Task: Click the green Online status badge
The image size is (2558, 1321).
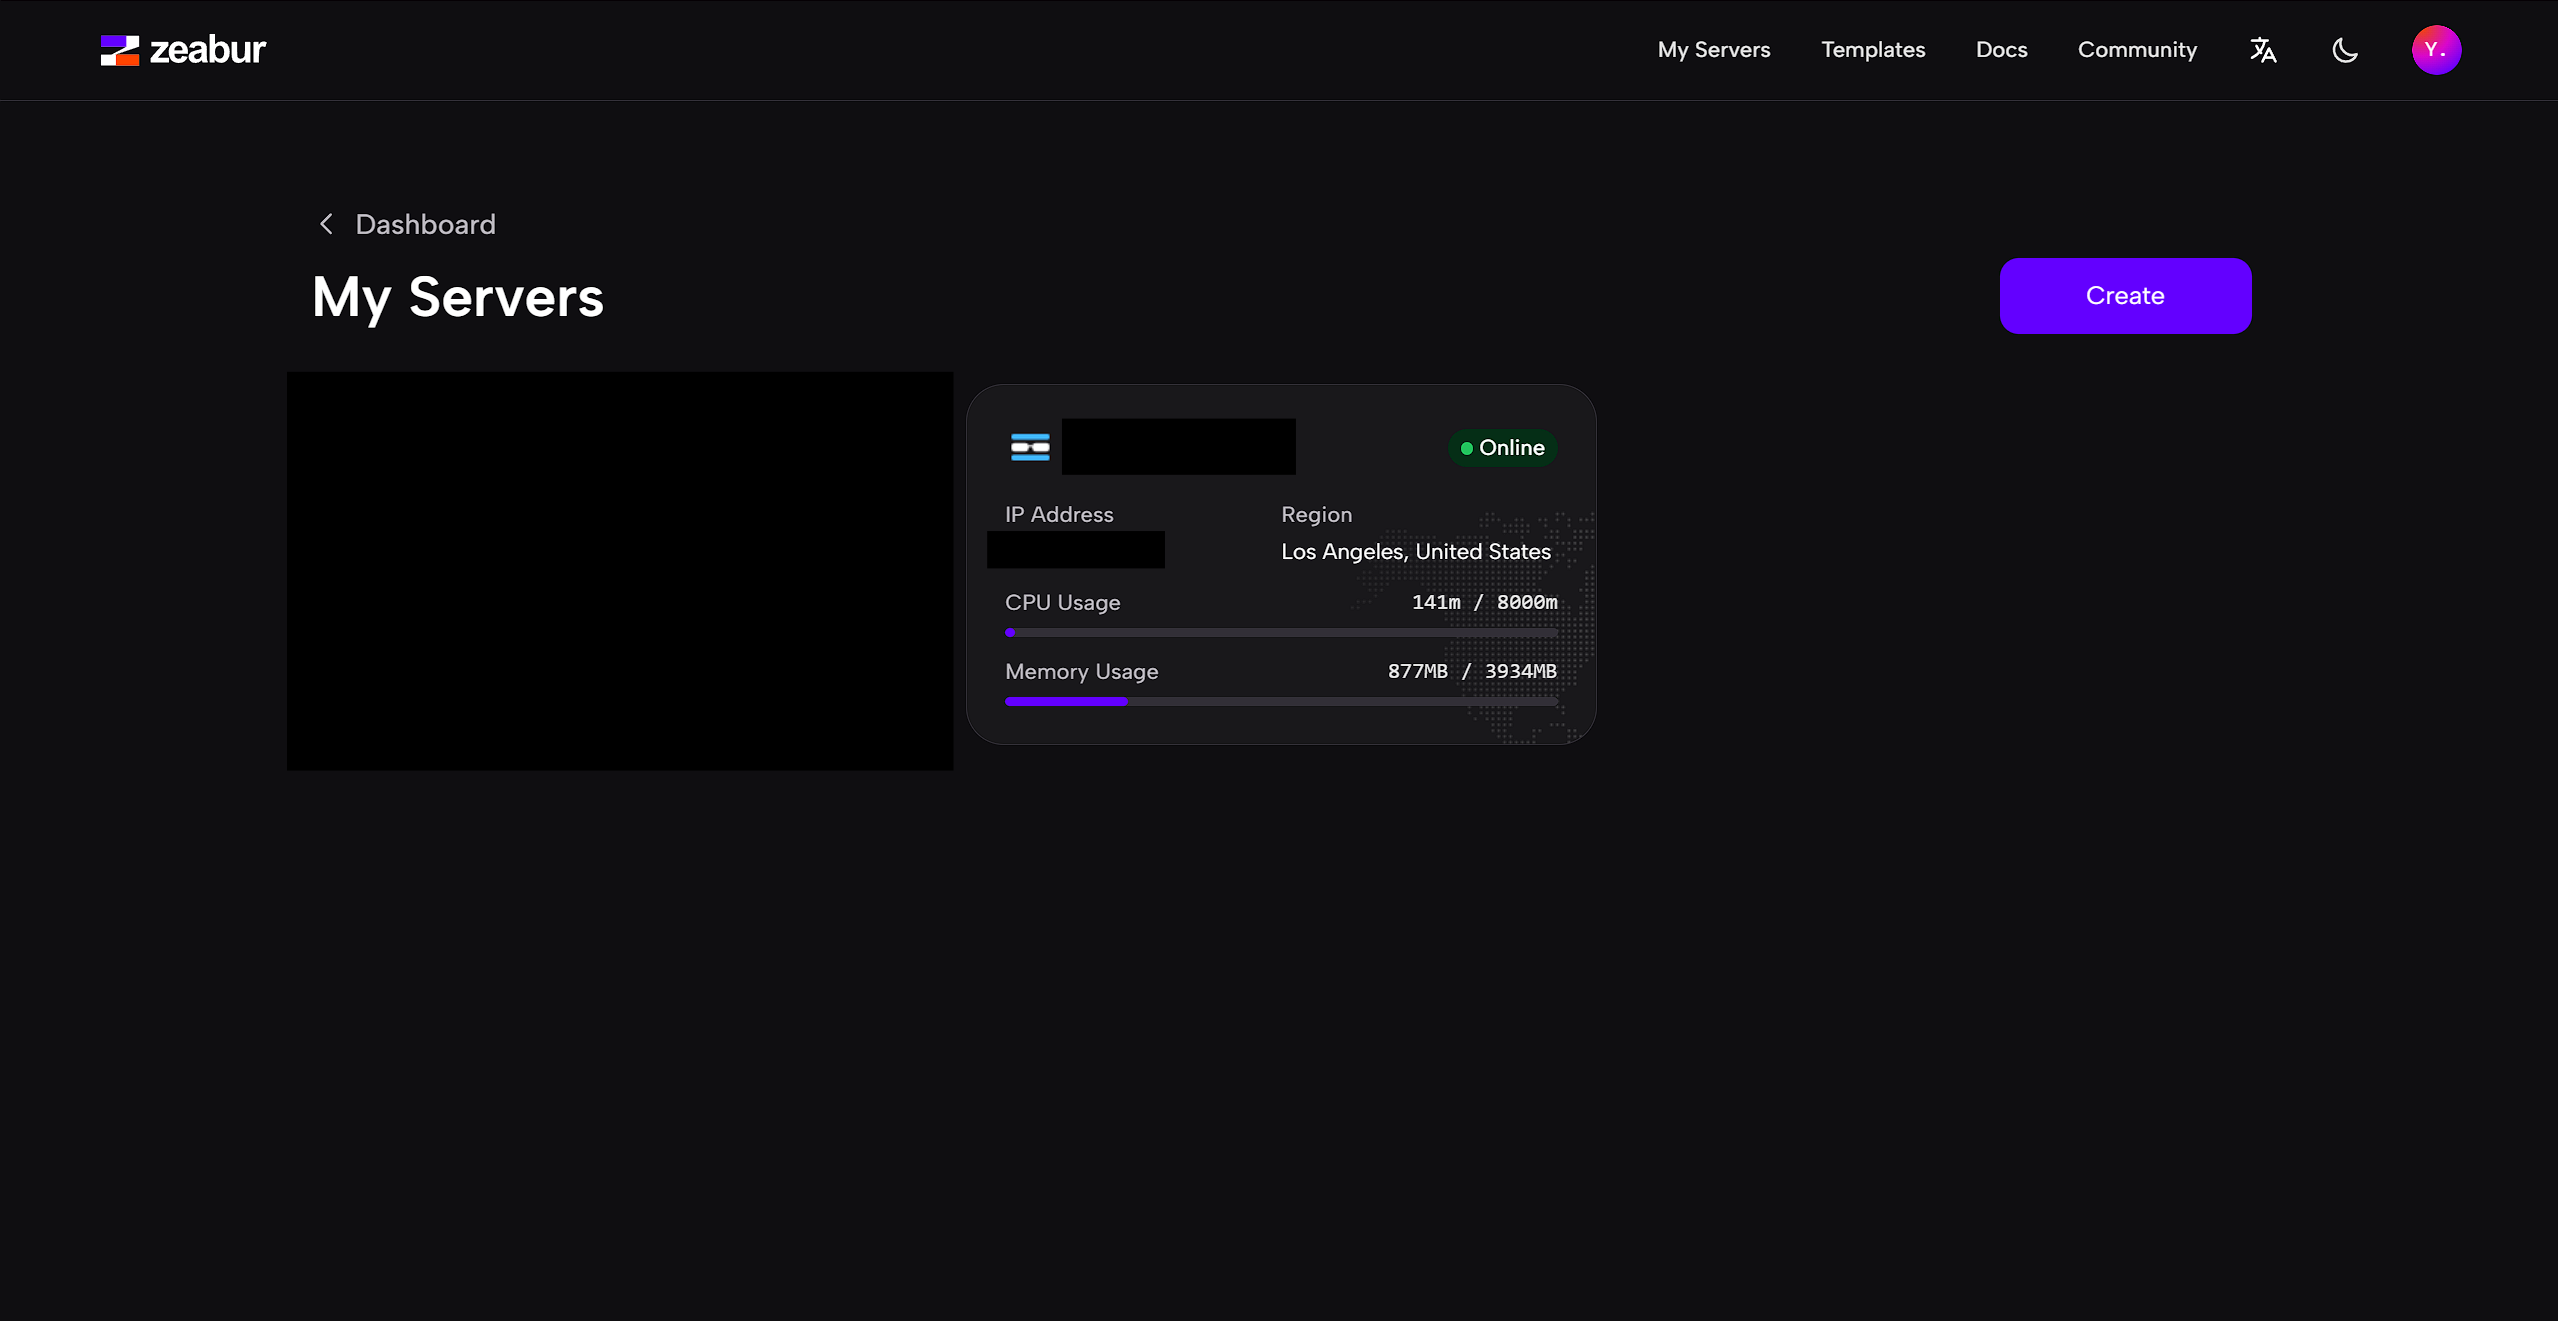Action: [x=1502, y=448]
